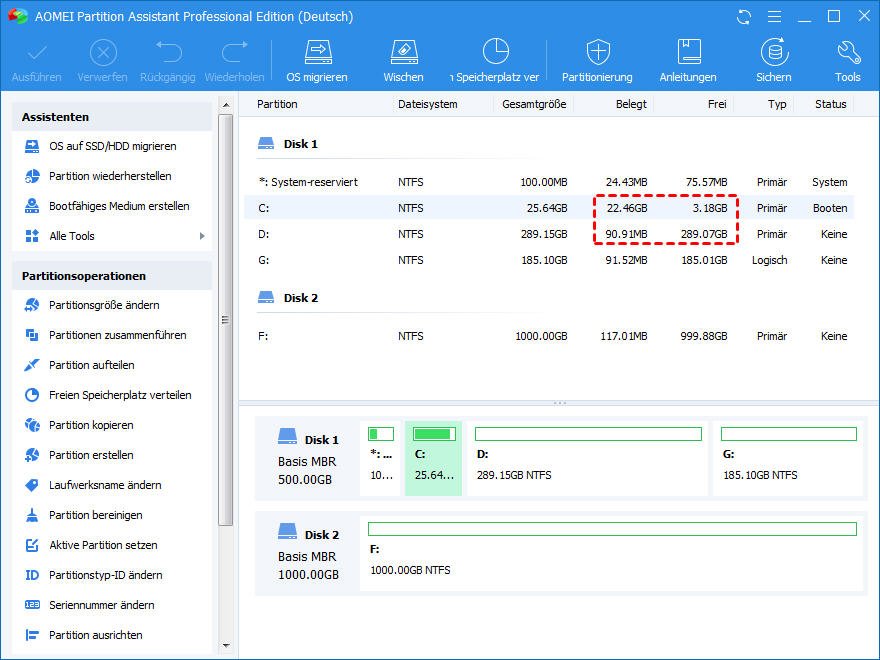The image size is (880, 660).
Task: Click the OS migrieren toolbar icon
Action: click(x=317, y=60)
